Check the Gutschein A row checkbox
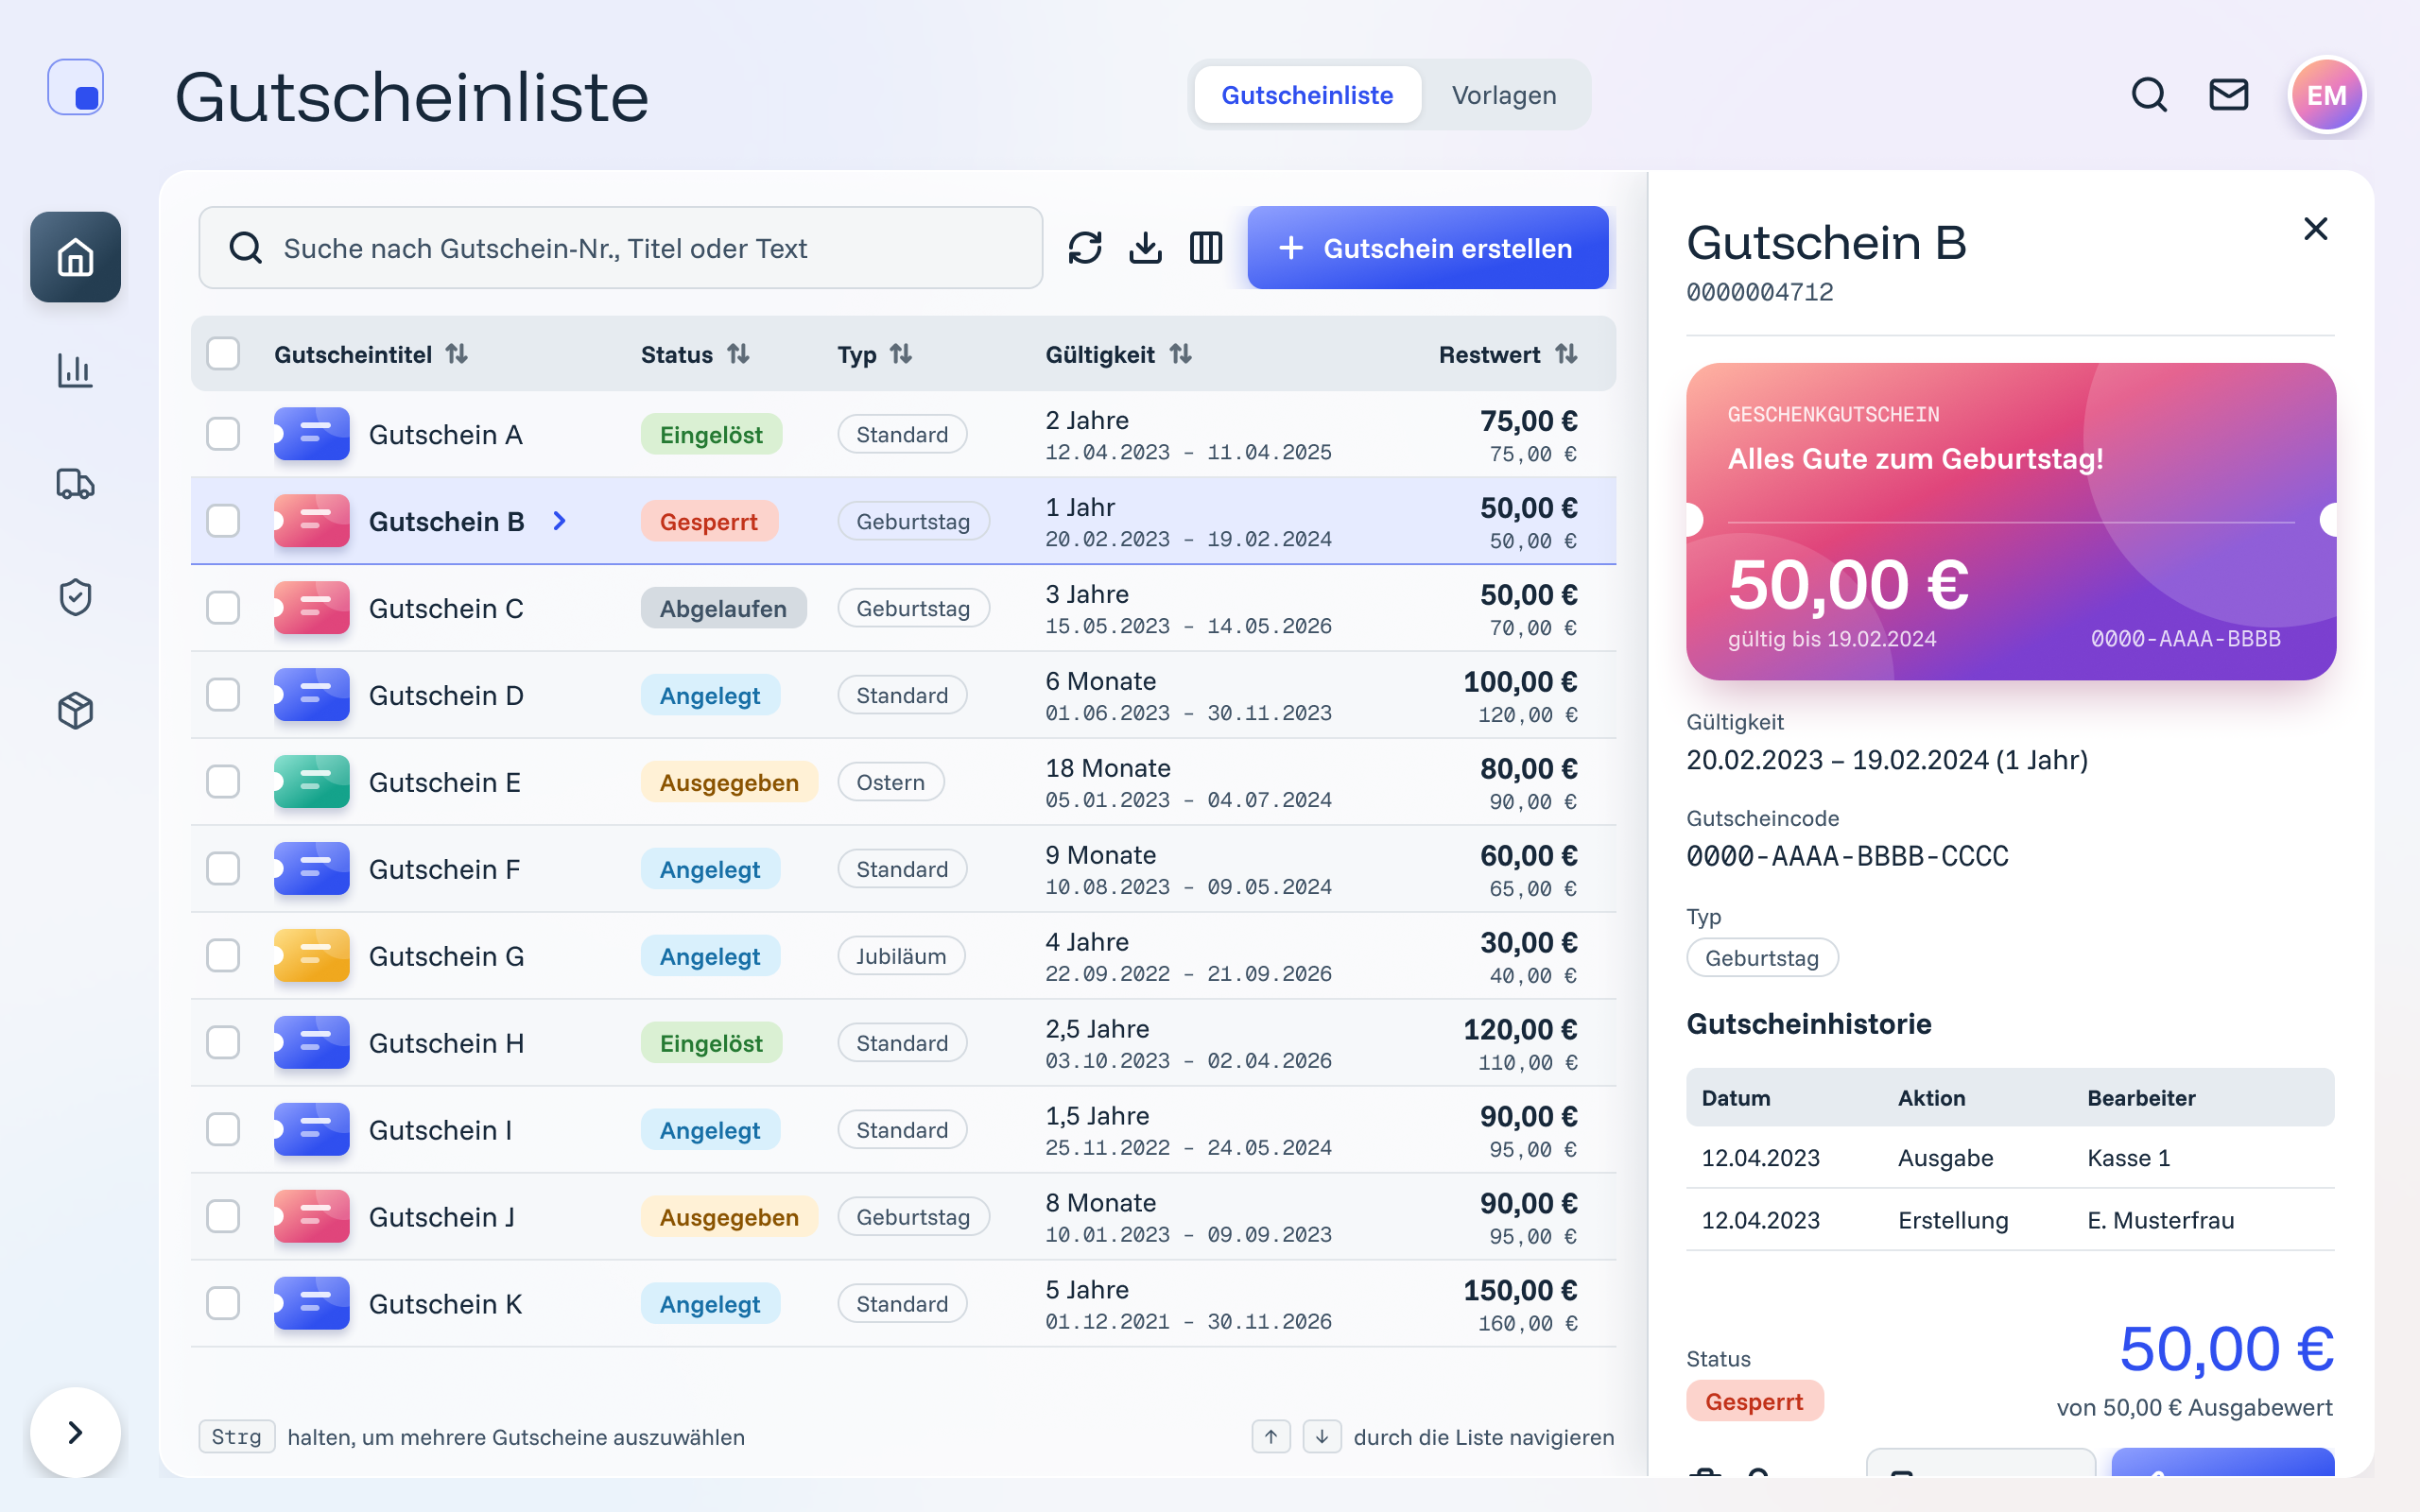The image size is (2420, 1512). [x=223, y=434]
